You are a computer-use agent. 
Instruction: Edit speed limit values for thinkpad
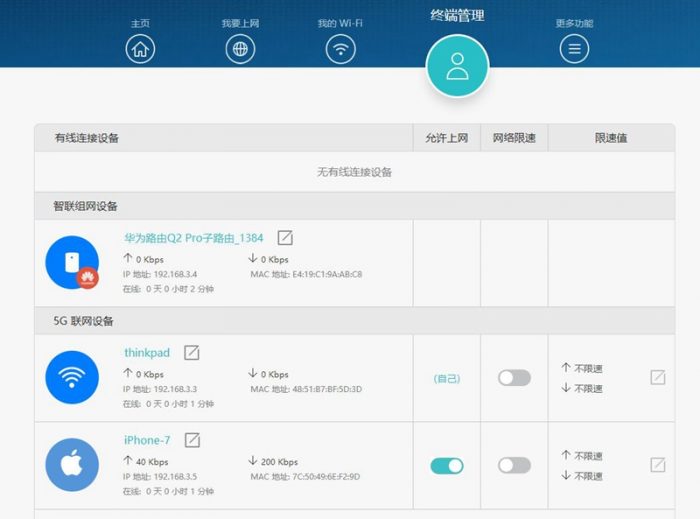tap(657, 377)
